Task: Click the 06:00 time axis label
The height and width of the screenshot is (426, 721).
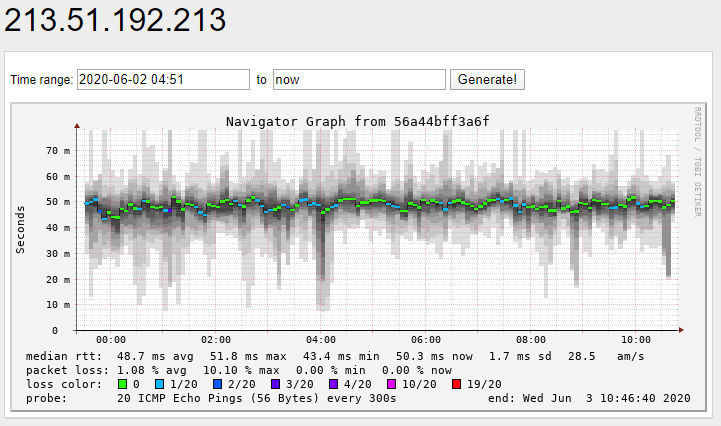Action: (x=425, y=340)
